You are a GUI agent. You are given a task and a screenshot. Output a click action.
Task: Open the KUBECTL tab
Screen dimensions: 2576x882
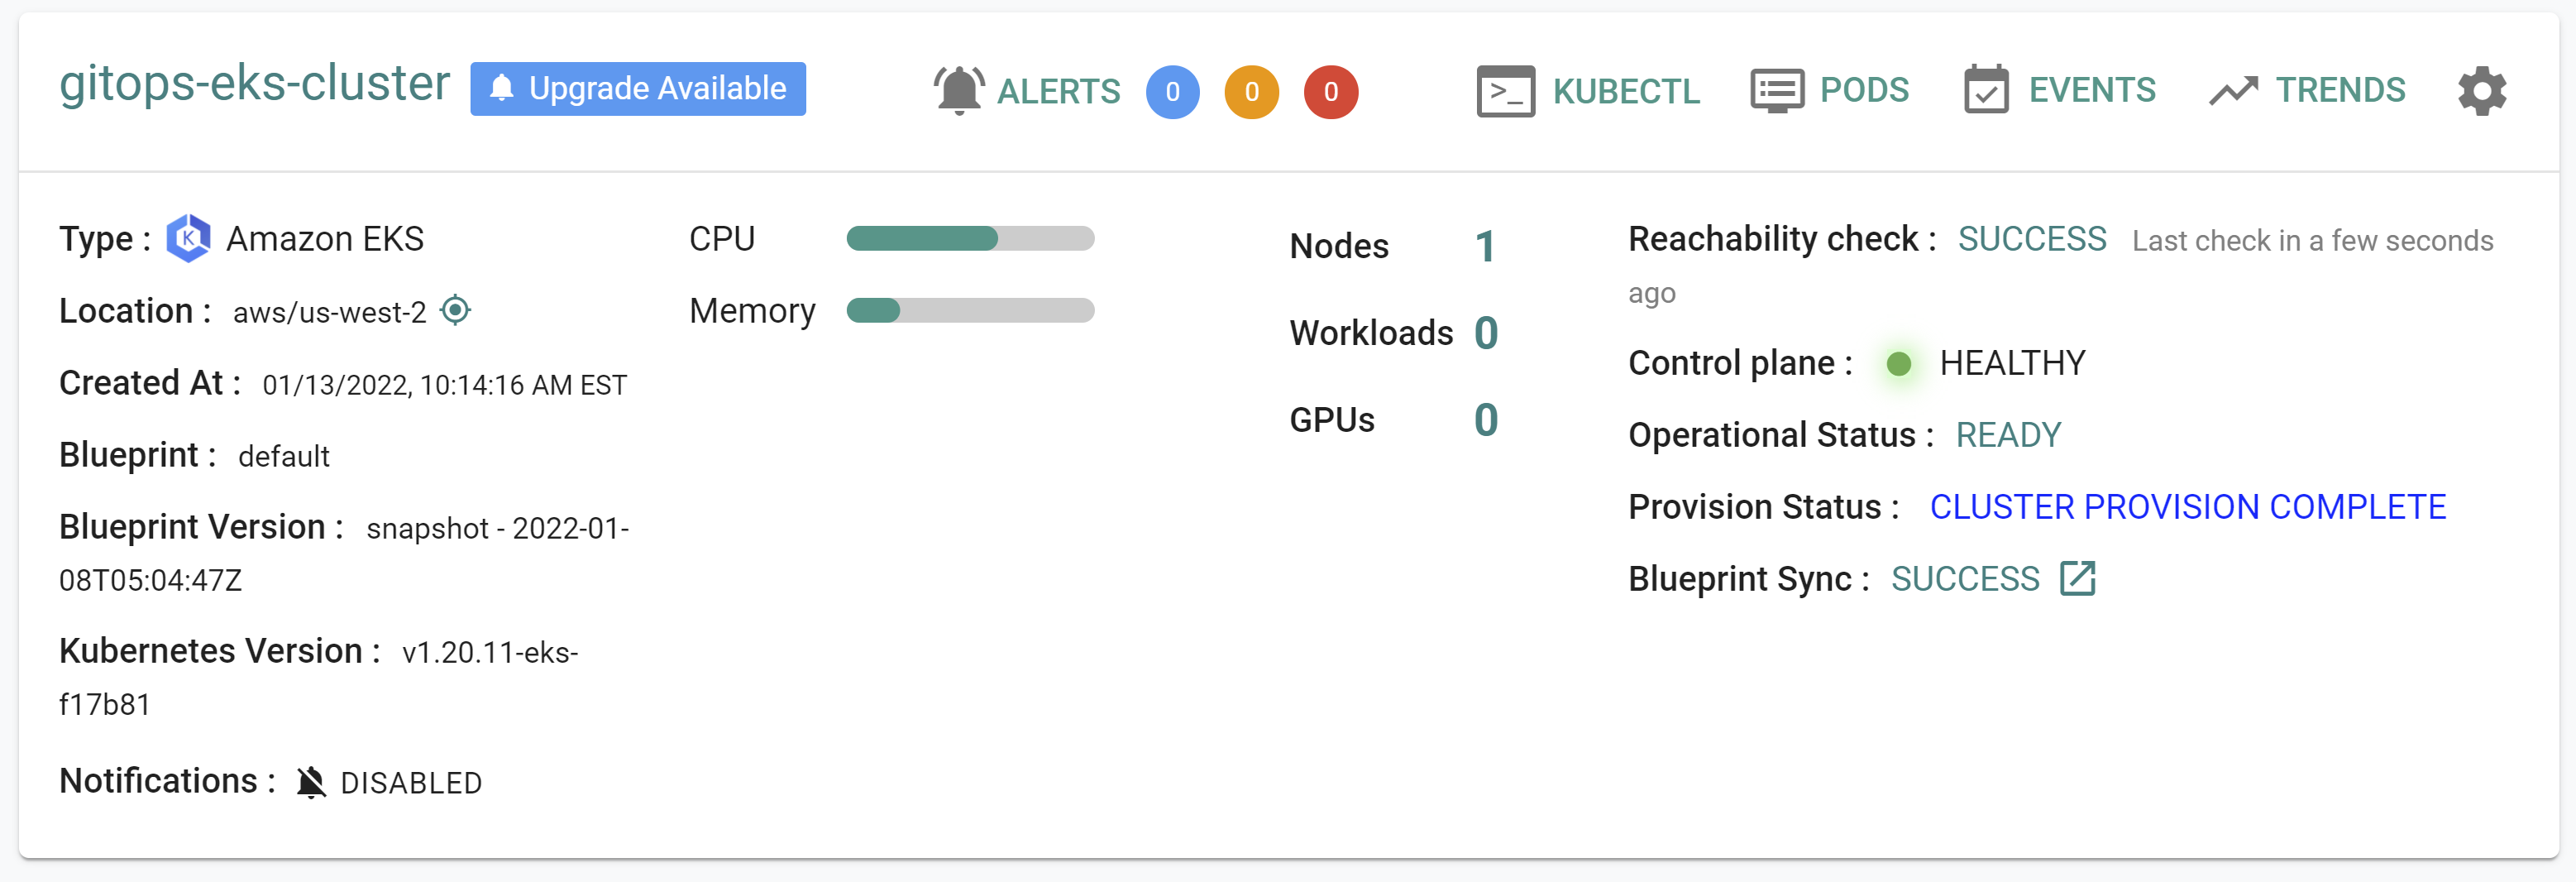click(x=1626, y=91)
